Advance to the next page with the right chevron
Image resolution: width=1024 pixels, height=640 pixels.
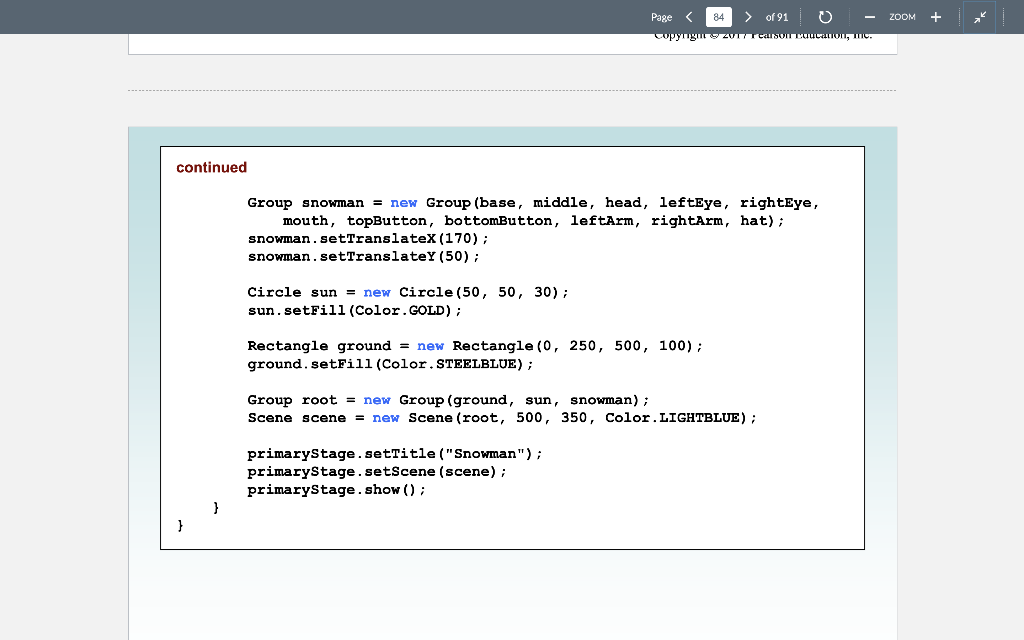[x=748, y=17]
